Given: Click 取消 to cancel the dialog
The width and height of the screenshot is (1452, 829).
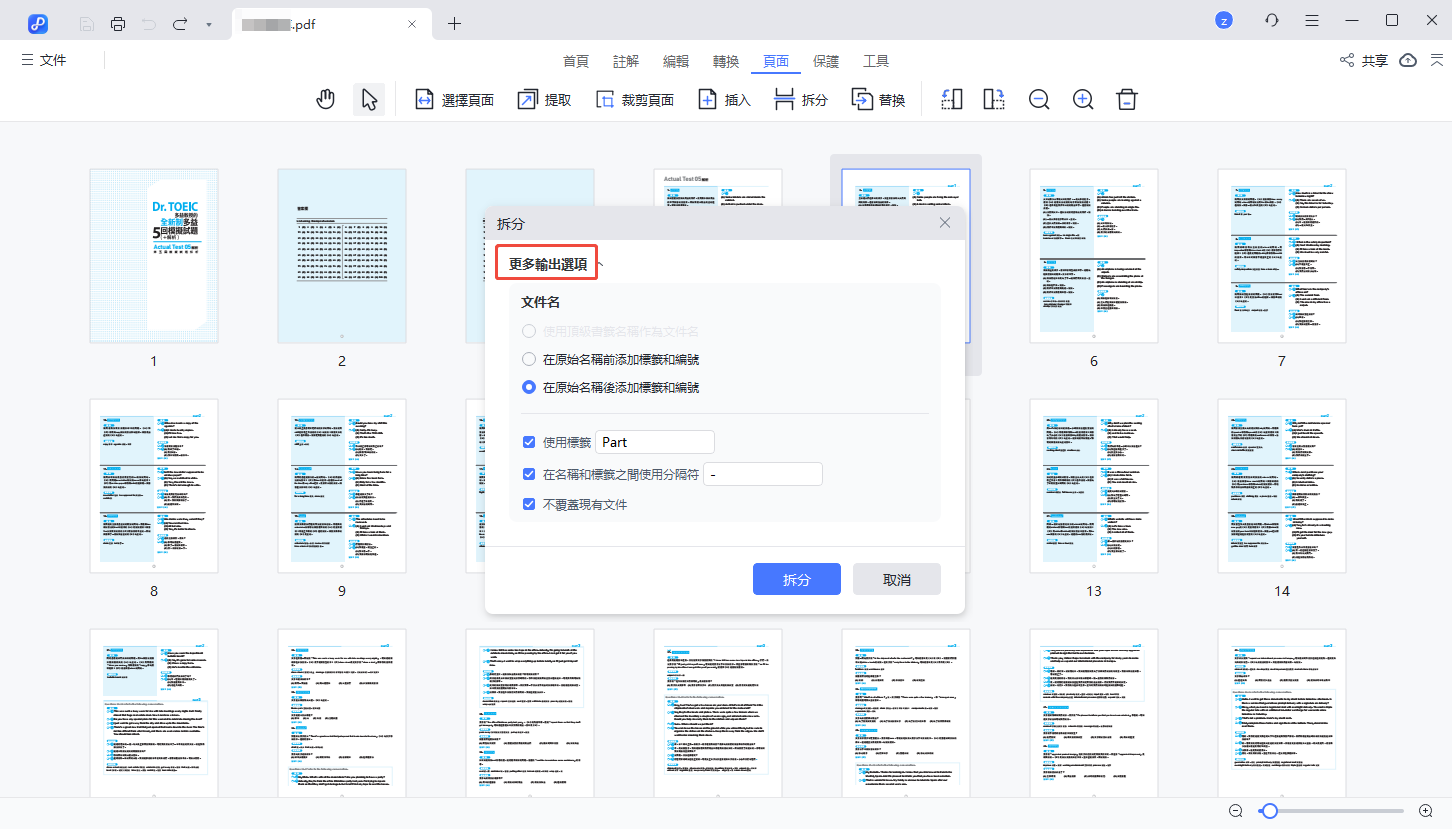Looking at the screenshot, I should coord(896,580).
